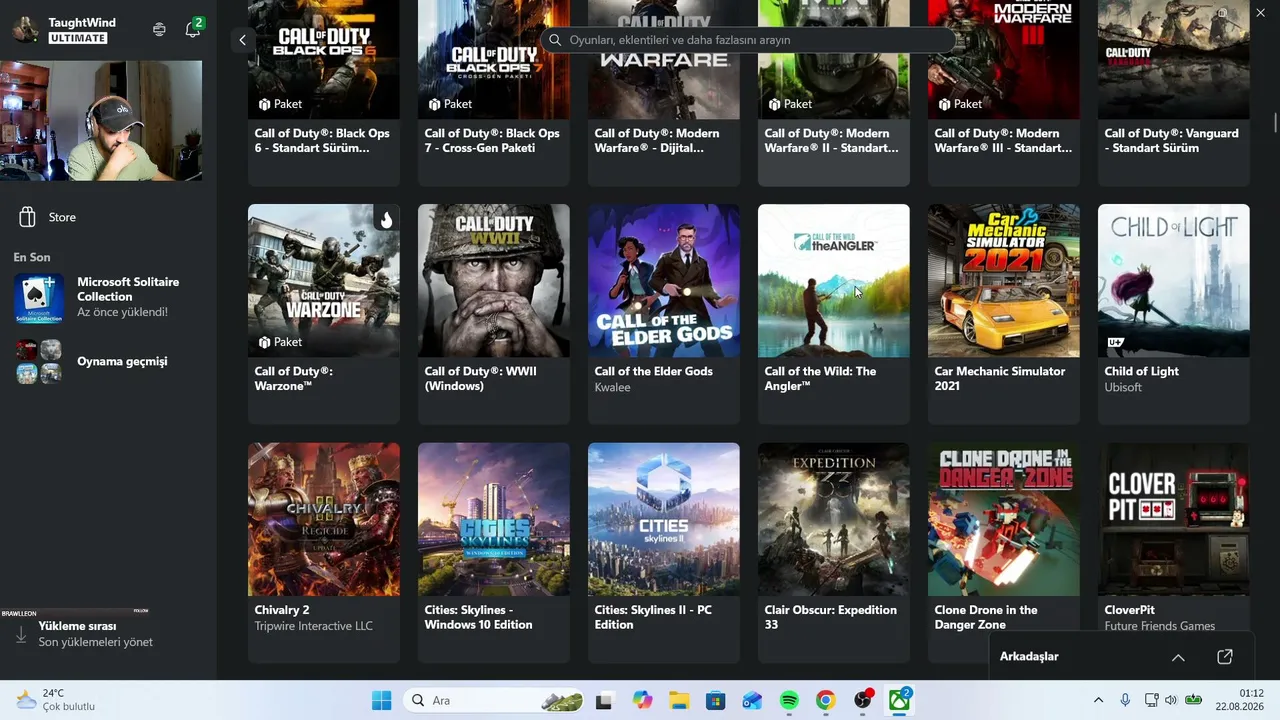Image resolution: width=1280 pixels, height=720 pixels.
Task: Open Google Chrome from the taskbar
Action: pos(826,700)
